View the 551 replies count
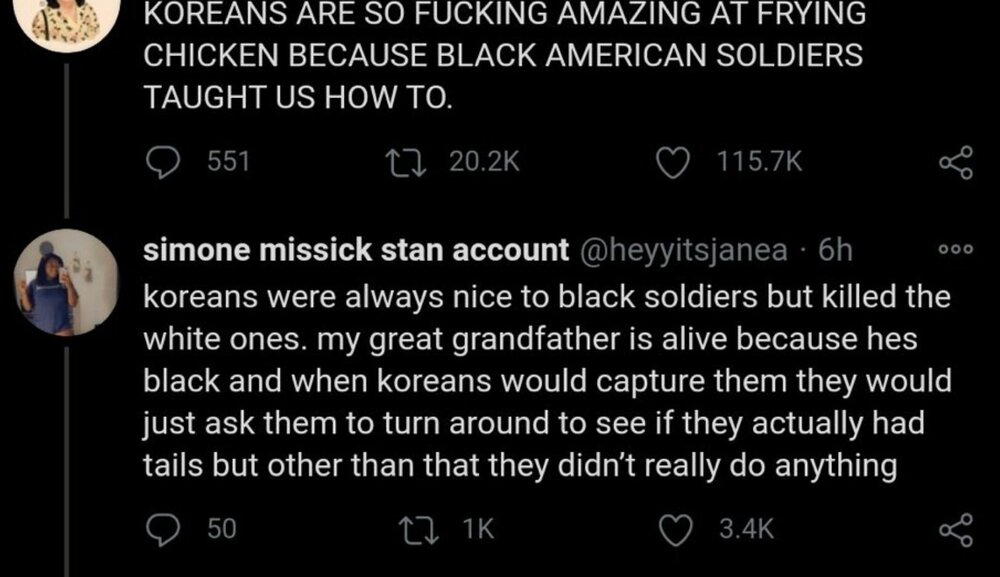 [227, 162]
